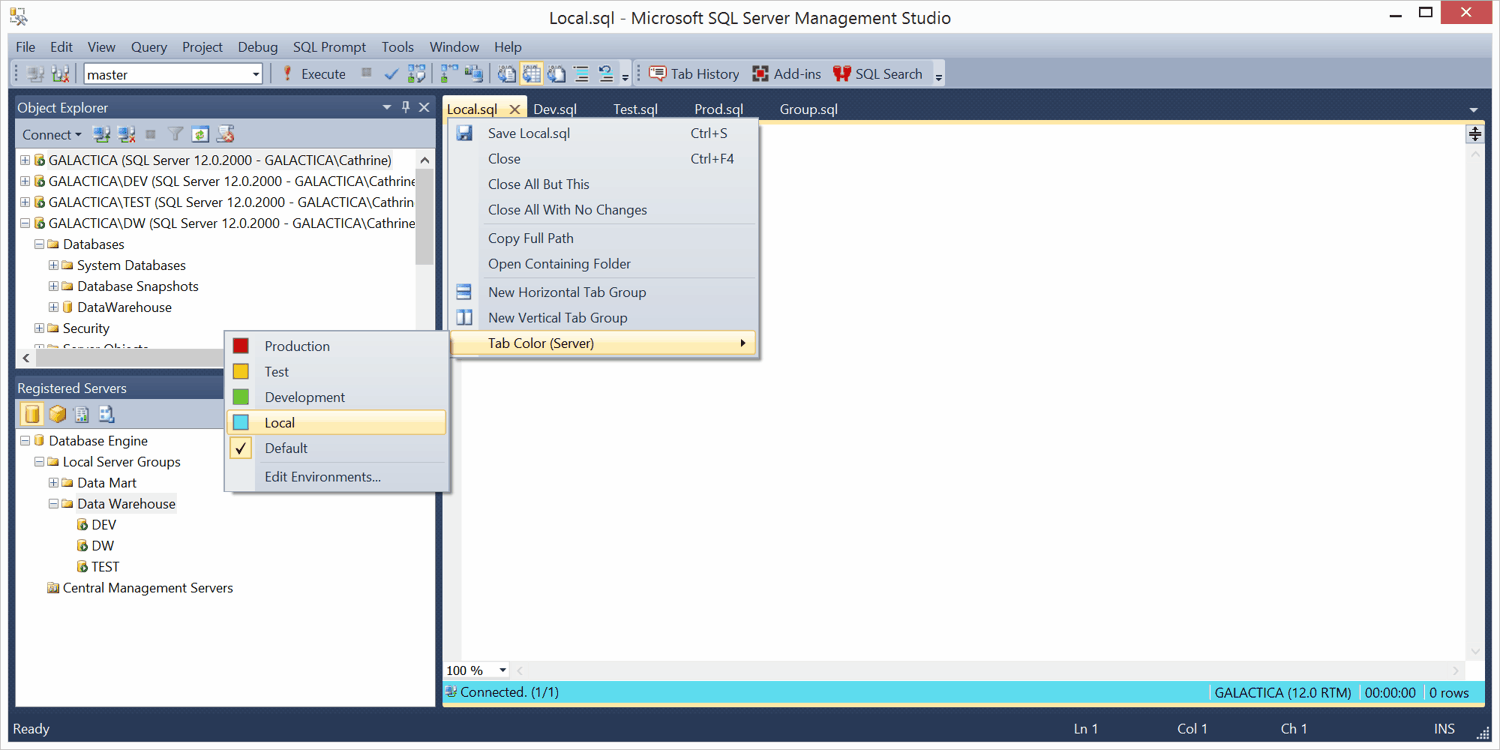Select the Analysis Services cube icon
Screen dimensions: 1500x750
coord(57,414)
